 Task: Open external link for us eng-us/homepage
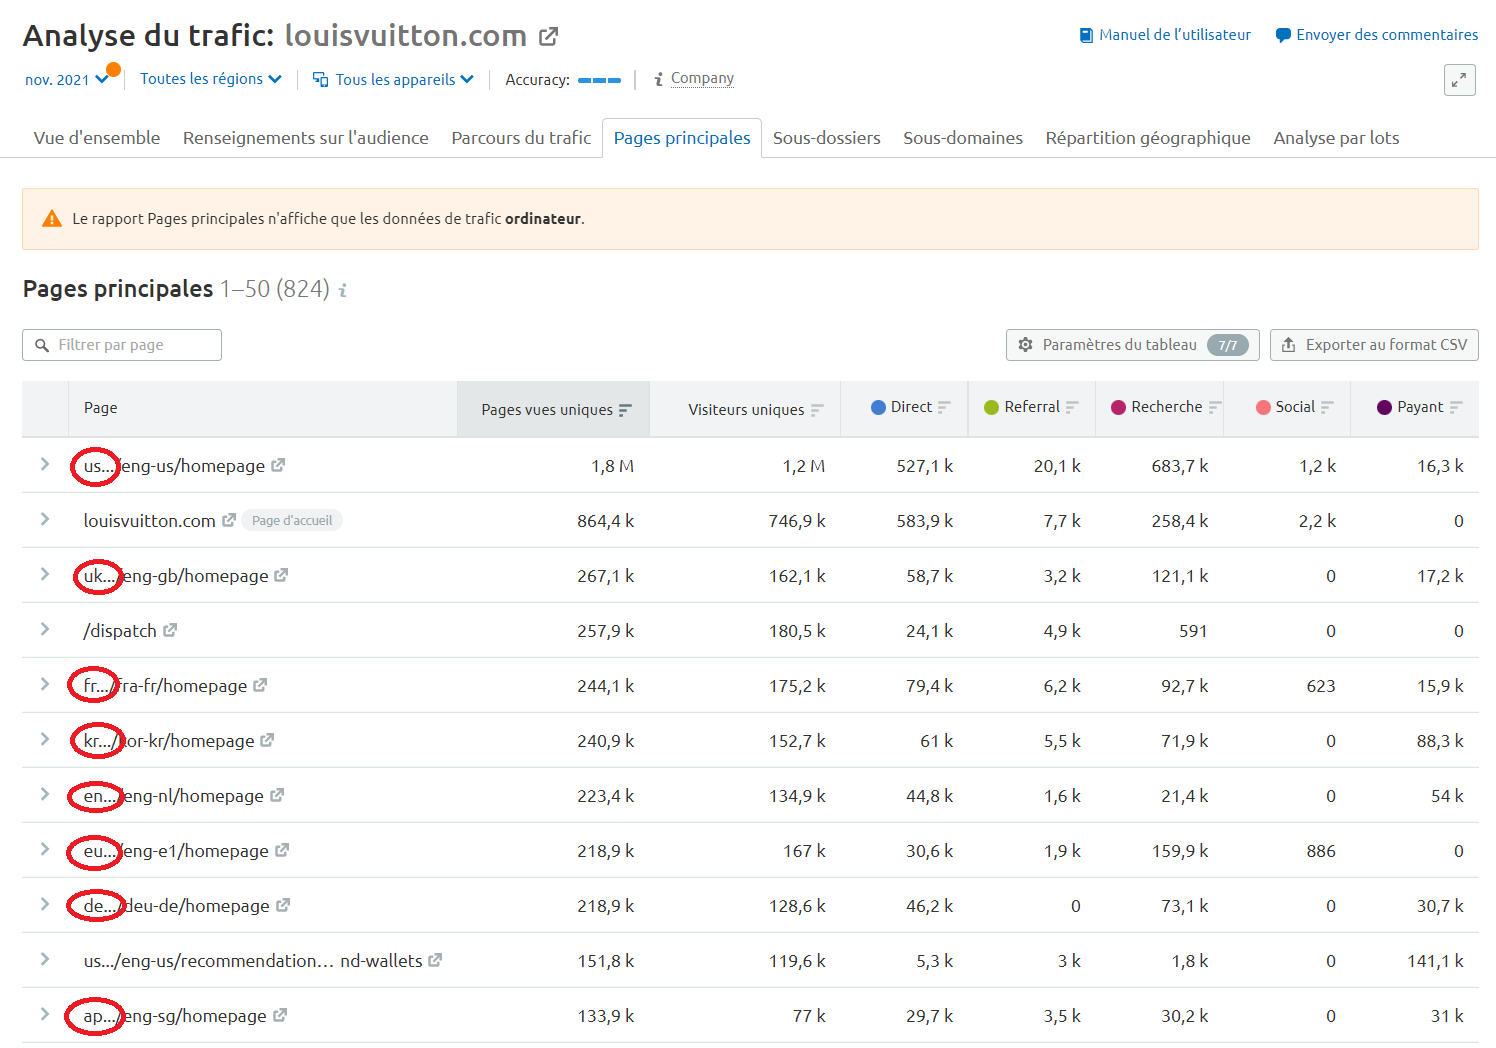278,465
